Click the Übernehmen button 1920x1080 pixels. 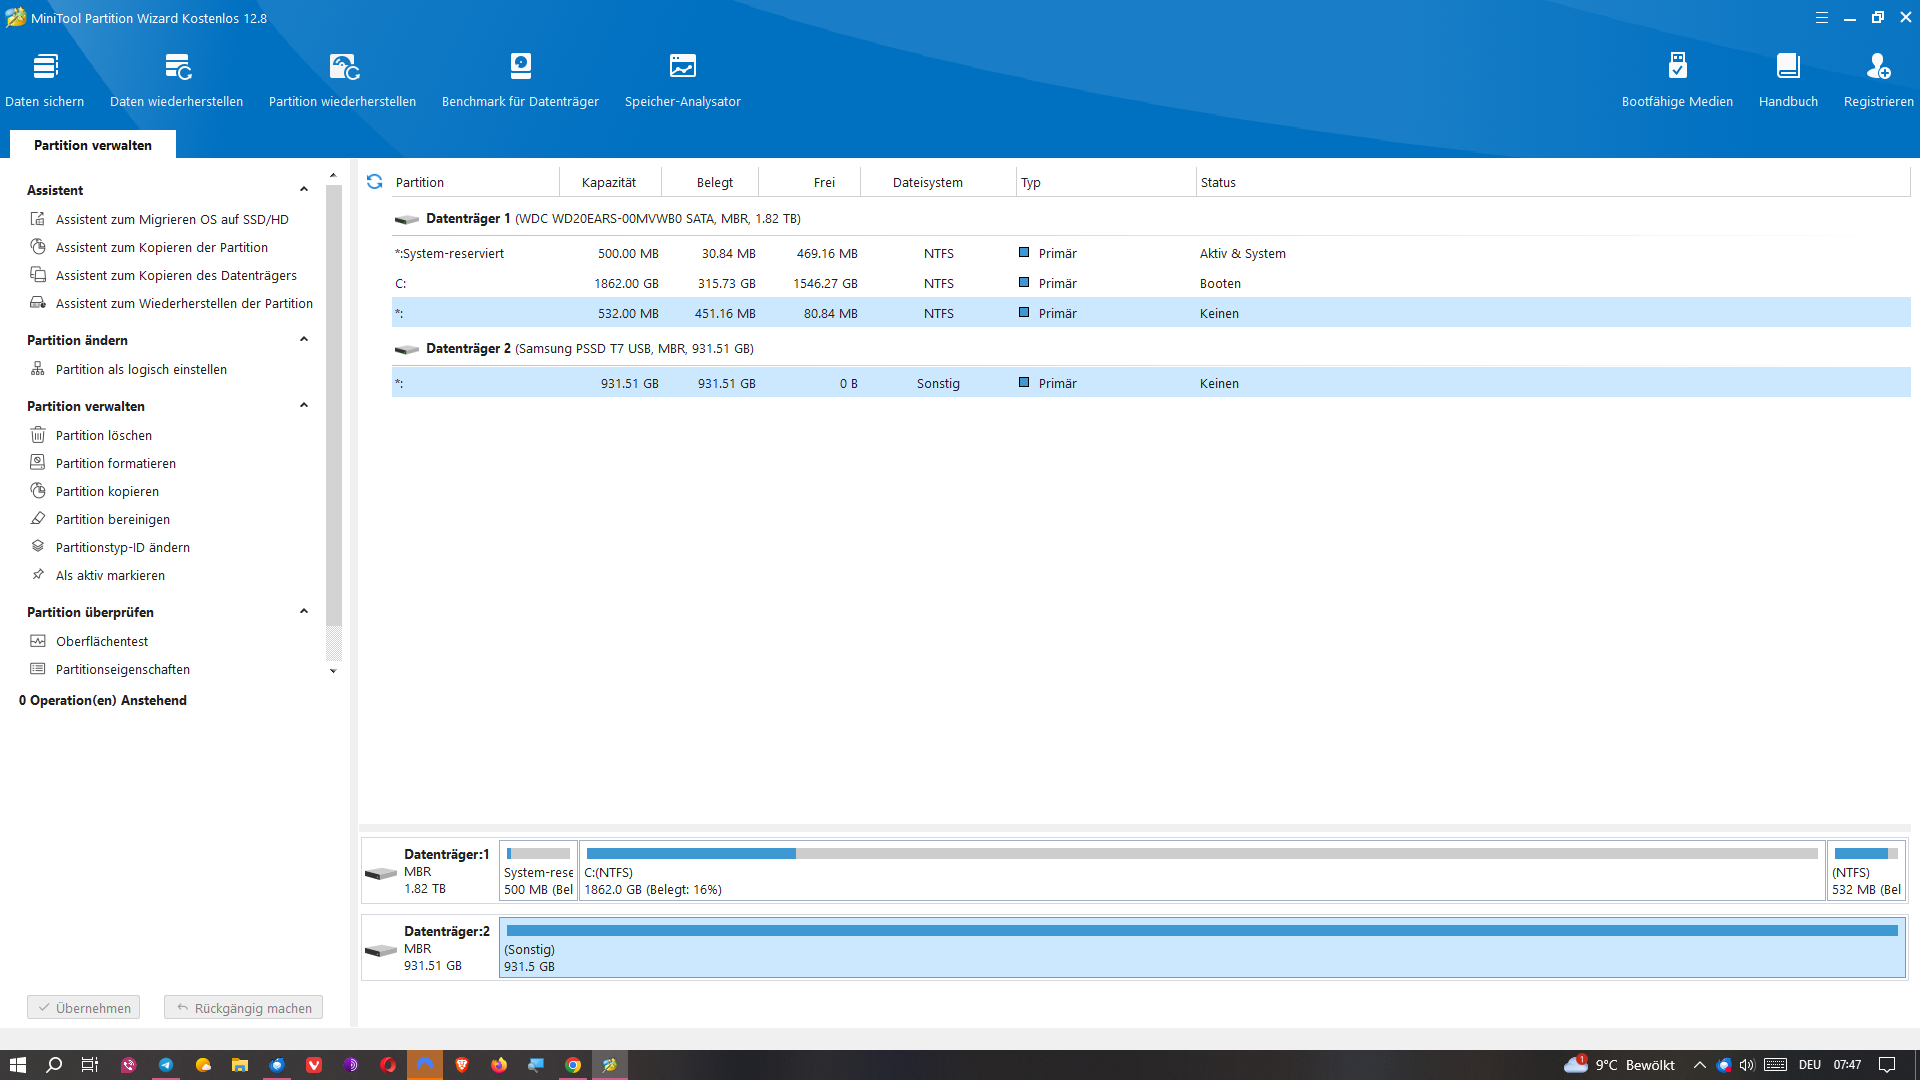(84, 1008)
